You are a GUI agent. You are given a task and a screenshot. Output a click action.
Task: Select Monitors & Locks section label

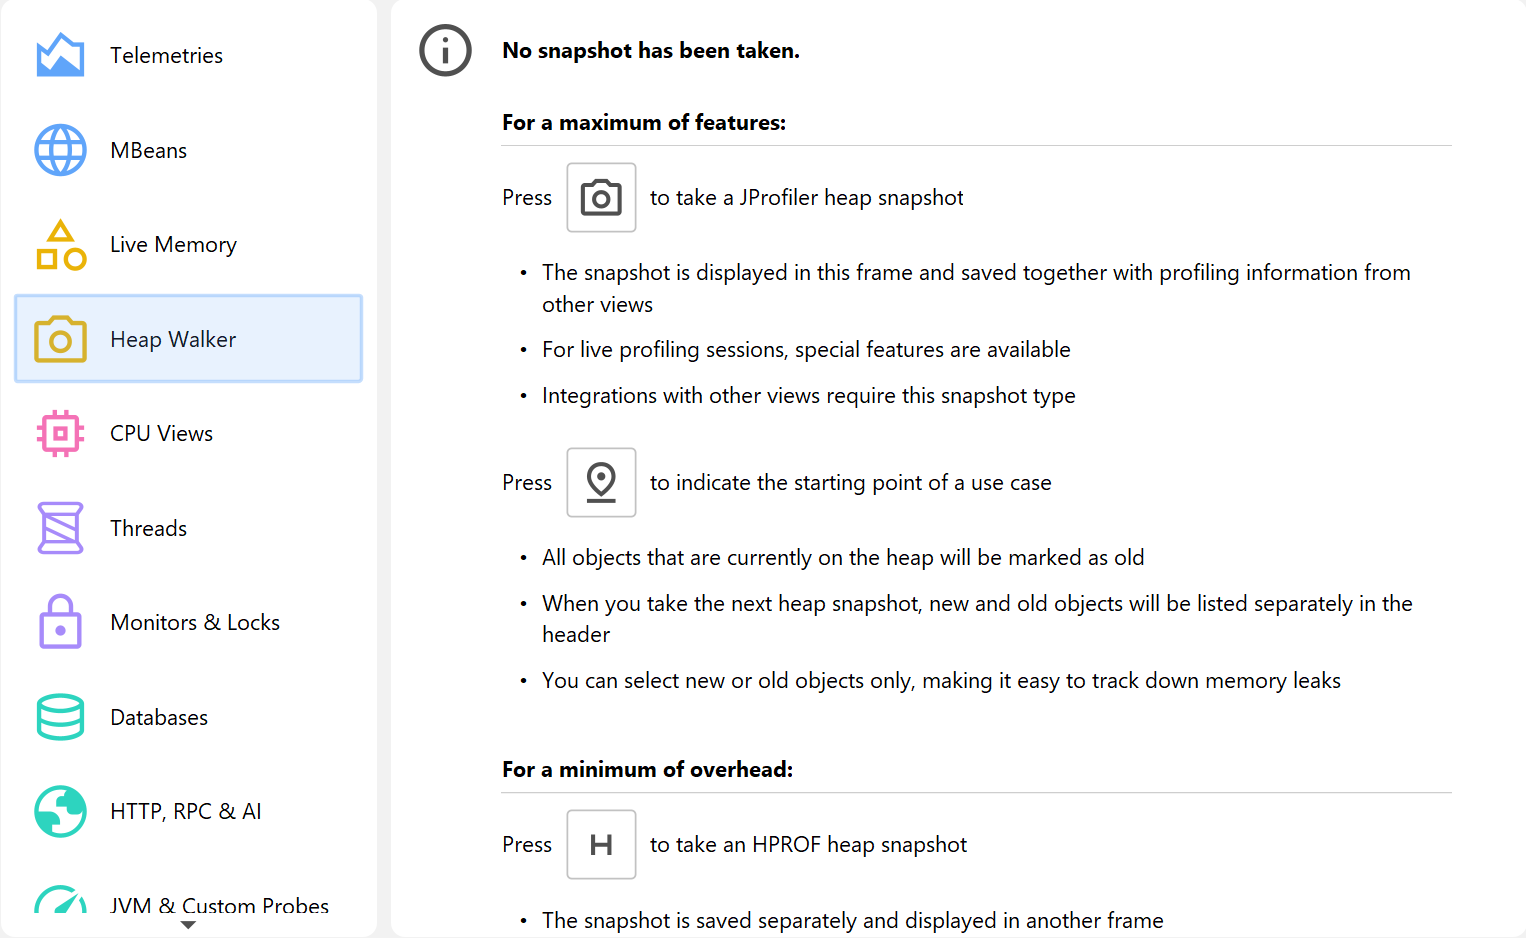pos(195,623)
